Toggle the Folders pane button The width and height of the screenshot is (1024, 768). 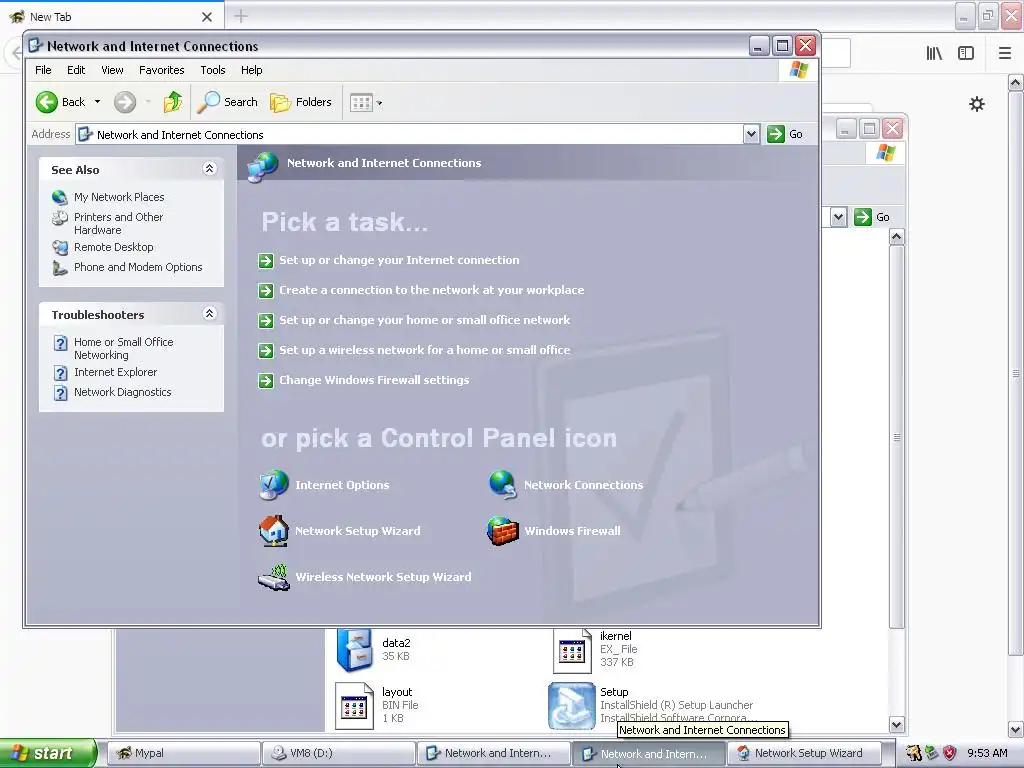tap(301, 102)
